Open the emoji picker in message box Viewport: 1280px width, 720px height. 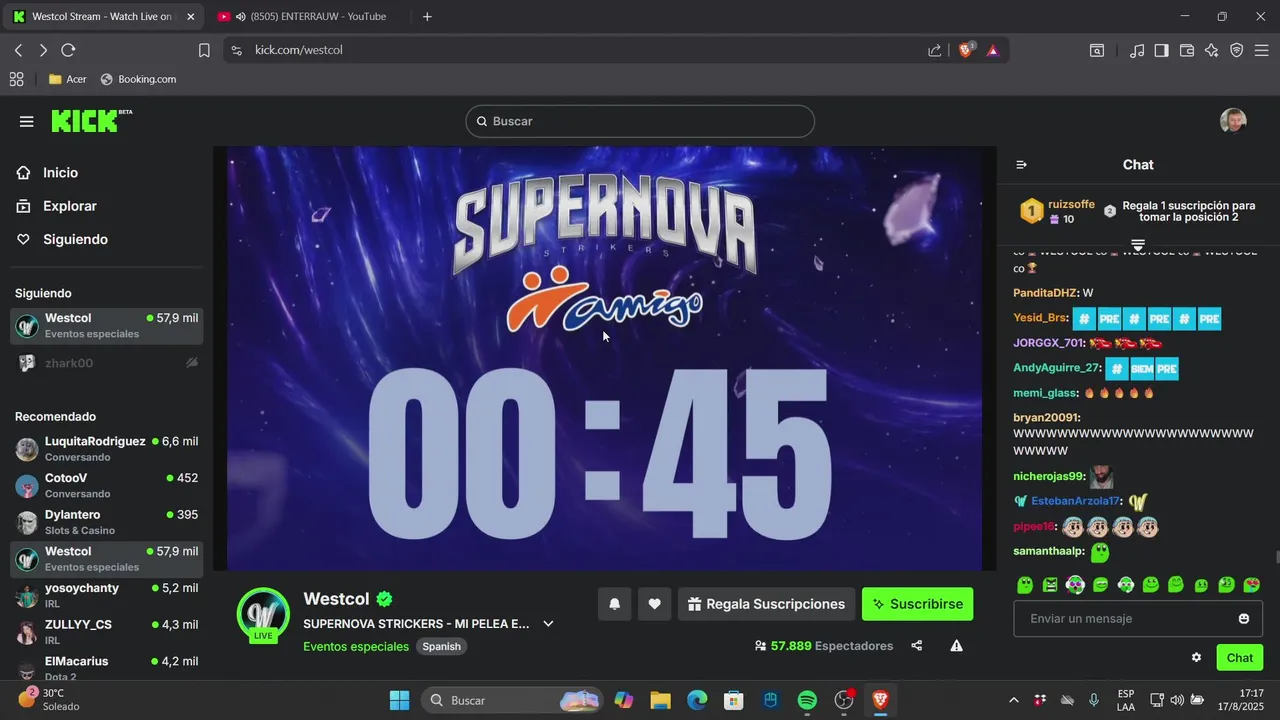click(1243, 619)
